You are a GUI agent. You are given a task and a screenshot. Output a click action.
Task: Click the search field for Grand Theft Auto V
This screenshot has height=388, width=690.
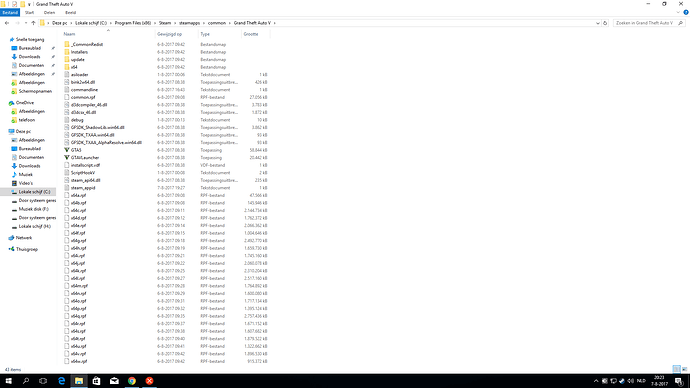pos(645,23)
